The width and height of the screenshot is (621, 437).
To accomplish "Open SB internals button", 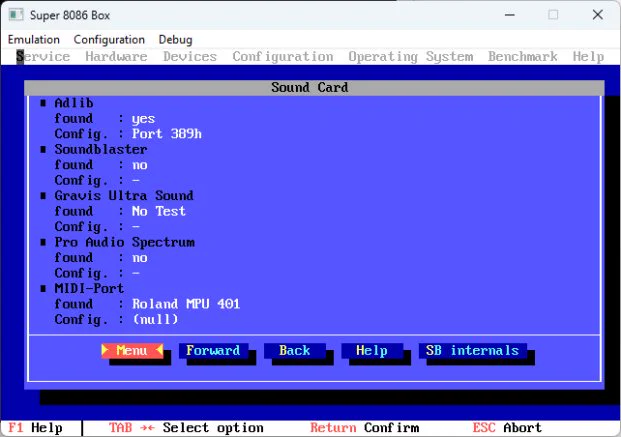I will click(472, 350).
